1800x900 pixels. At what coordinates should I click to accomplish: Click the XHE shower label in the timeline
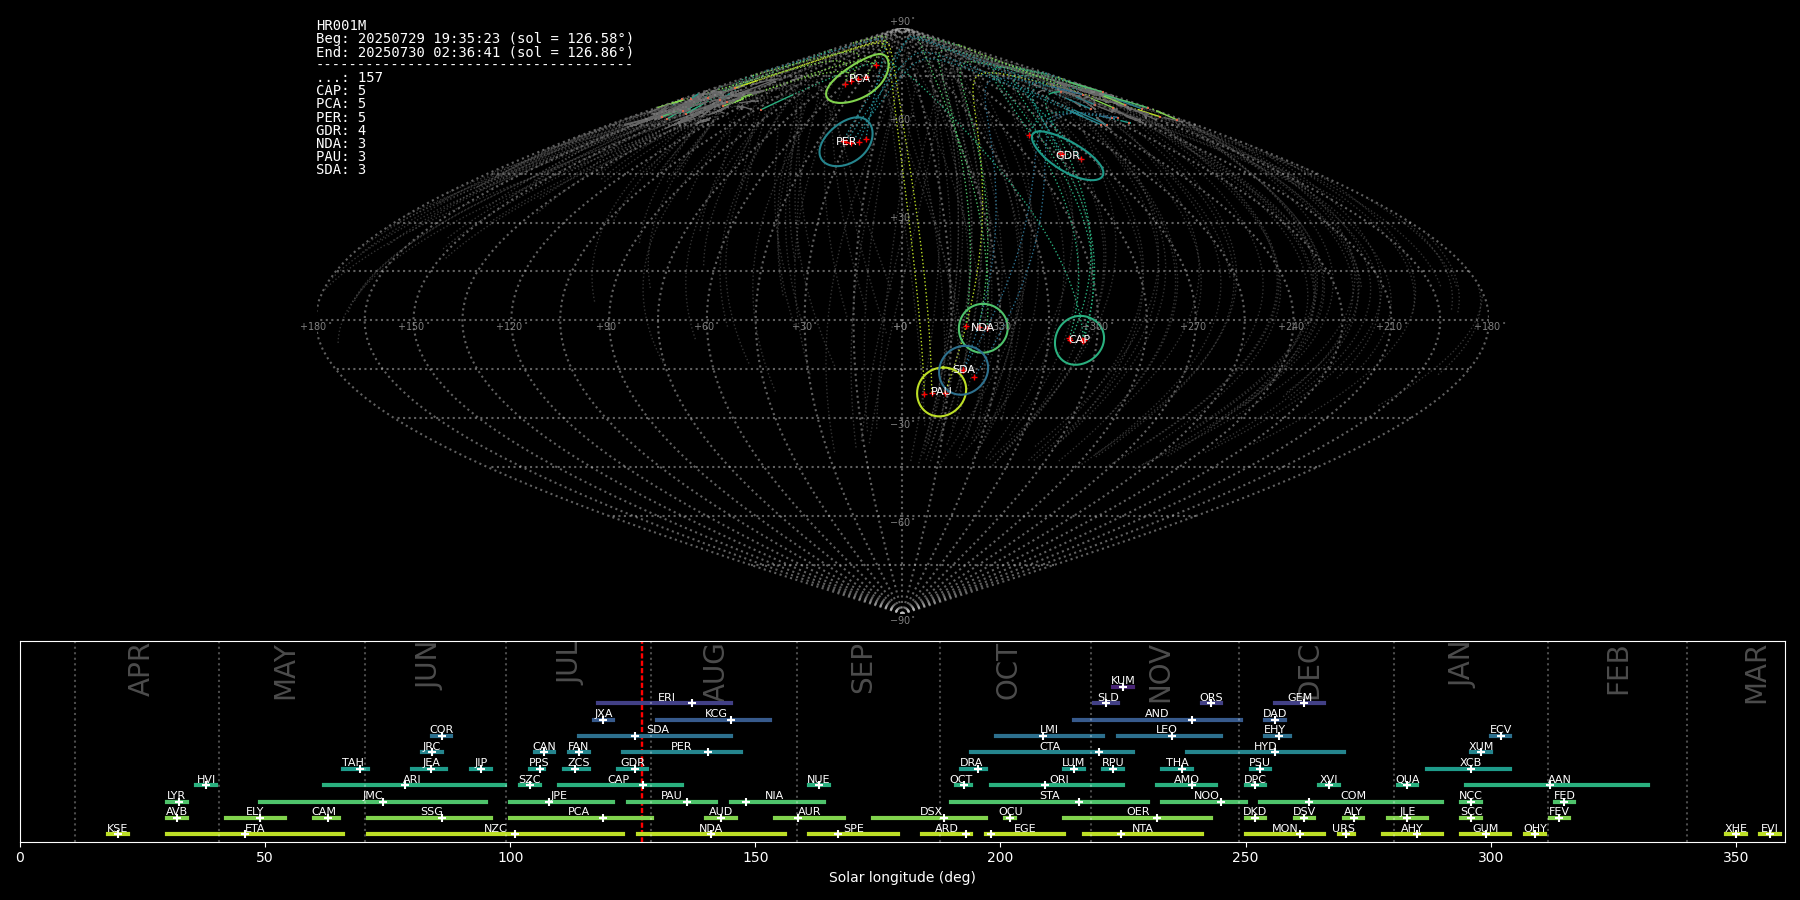pos(1735,829)
